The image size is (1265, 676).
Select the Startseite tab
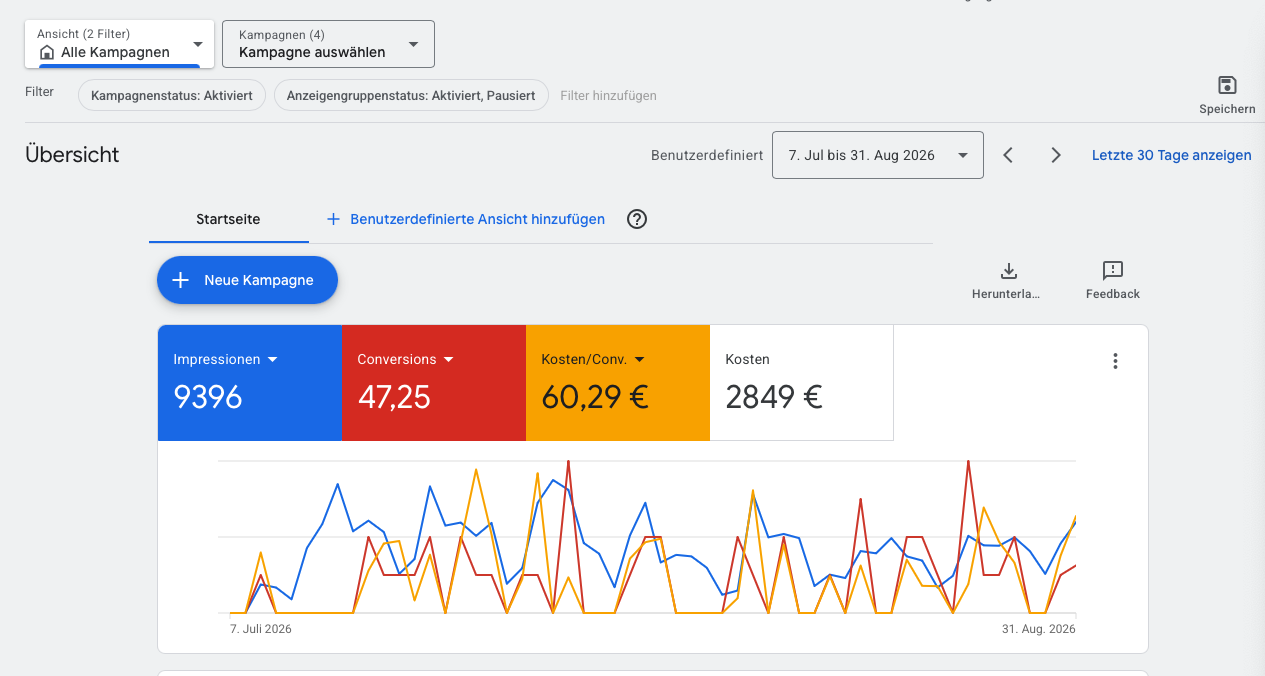pyautogui.click(x=228, y=219)
